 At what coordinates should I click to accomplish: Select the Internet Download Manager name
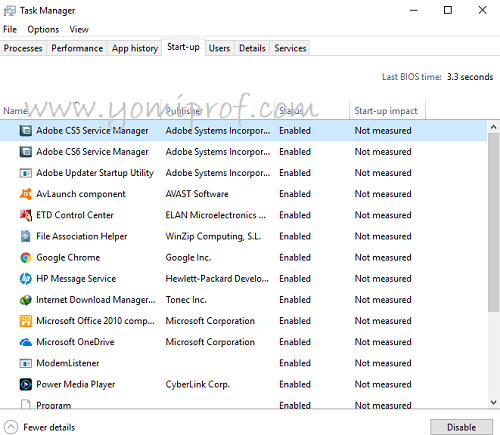coord(96,300)
